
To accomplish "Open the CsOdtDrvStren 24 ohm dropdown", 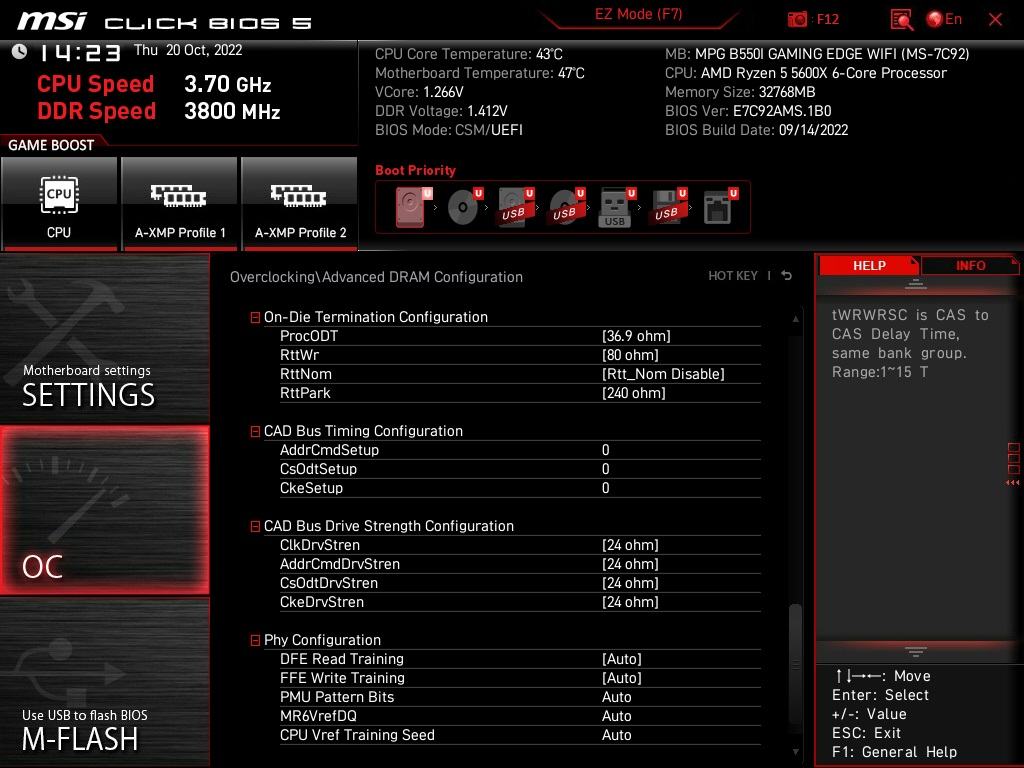I will coord(630,583).
